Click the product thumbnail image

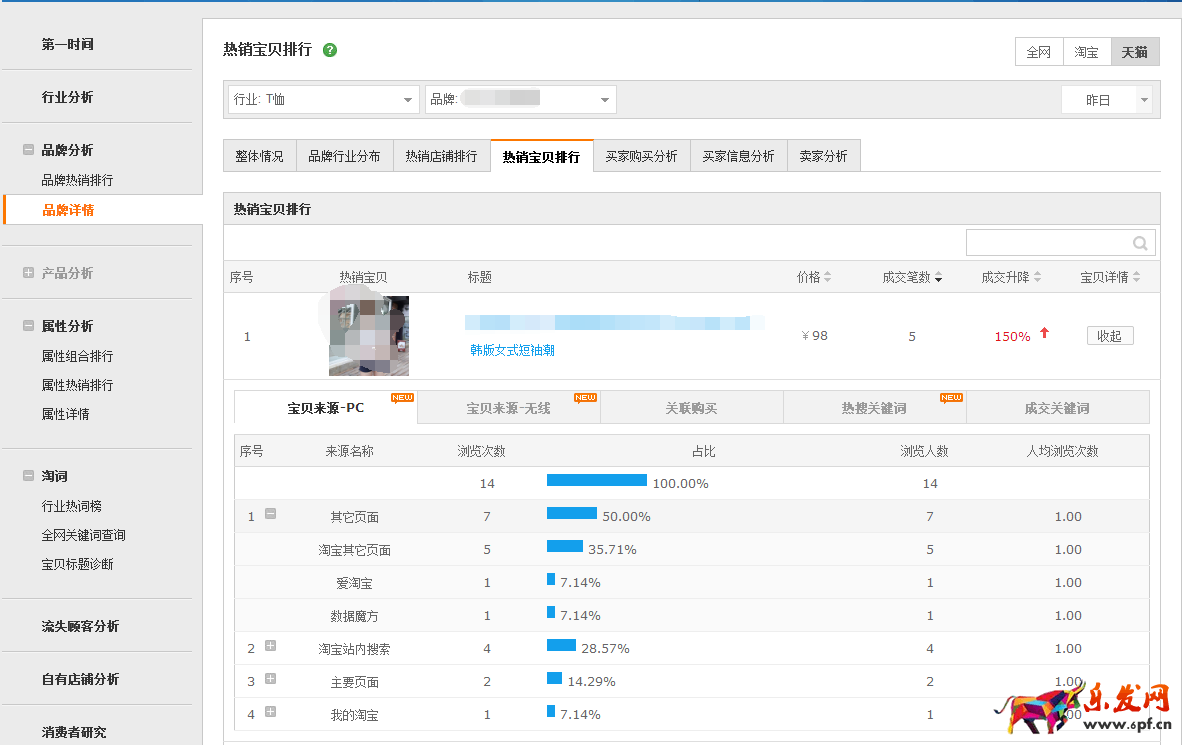click(x=368, y=336)
